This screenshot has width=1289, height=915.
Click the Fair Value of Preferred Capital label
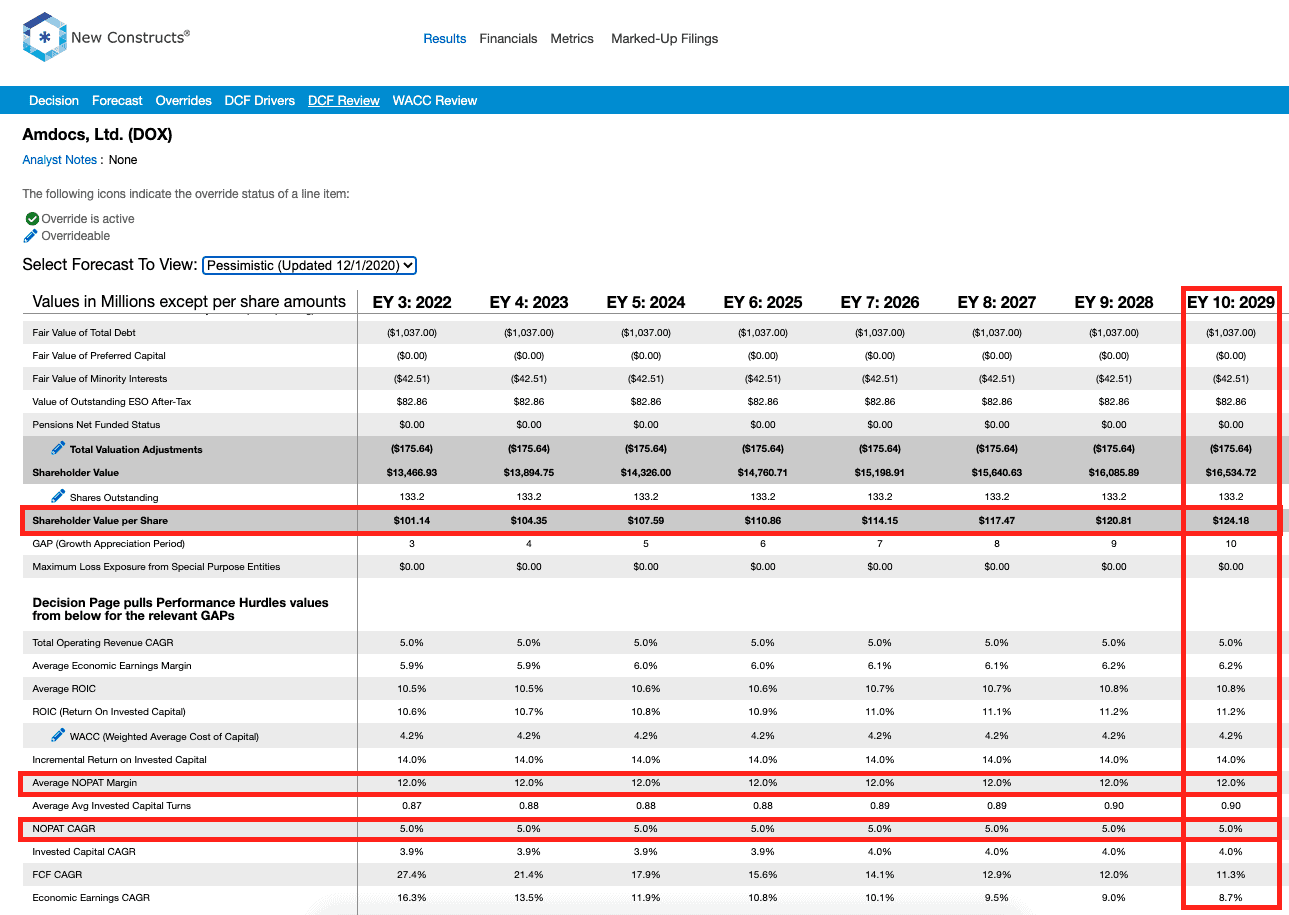(99, 356)
